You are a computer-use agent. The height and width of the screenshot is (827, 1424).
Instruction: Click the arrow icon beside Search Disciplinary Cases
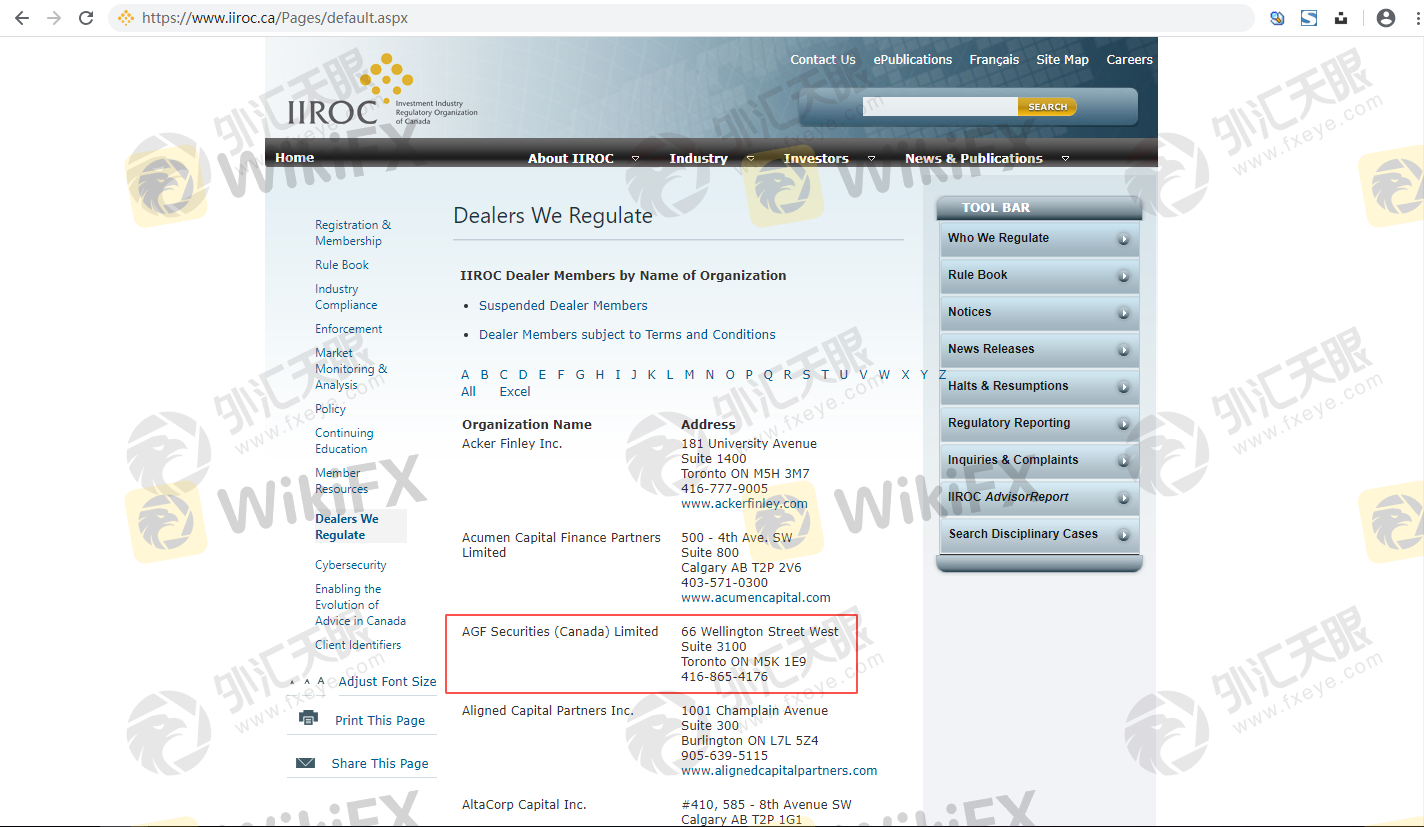pos(1124,535)
